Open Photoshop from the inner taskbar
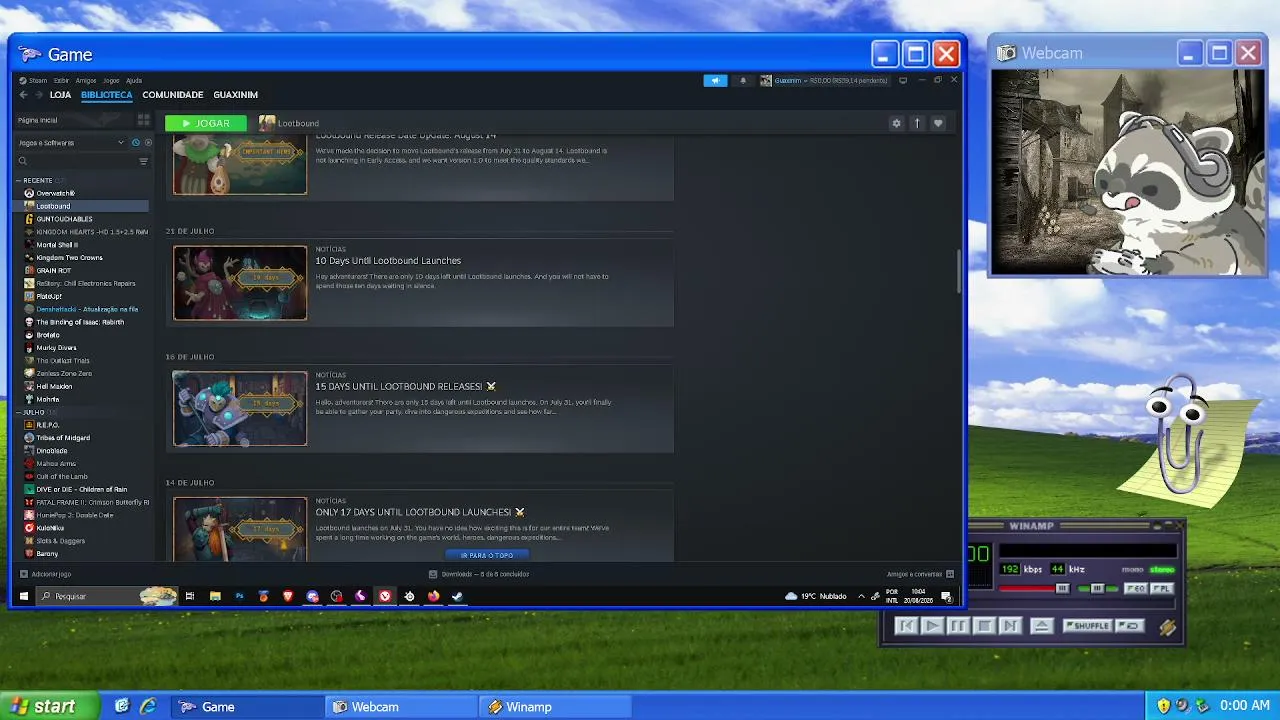This screenshot has width=1280, height=720. coord(239,596)
